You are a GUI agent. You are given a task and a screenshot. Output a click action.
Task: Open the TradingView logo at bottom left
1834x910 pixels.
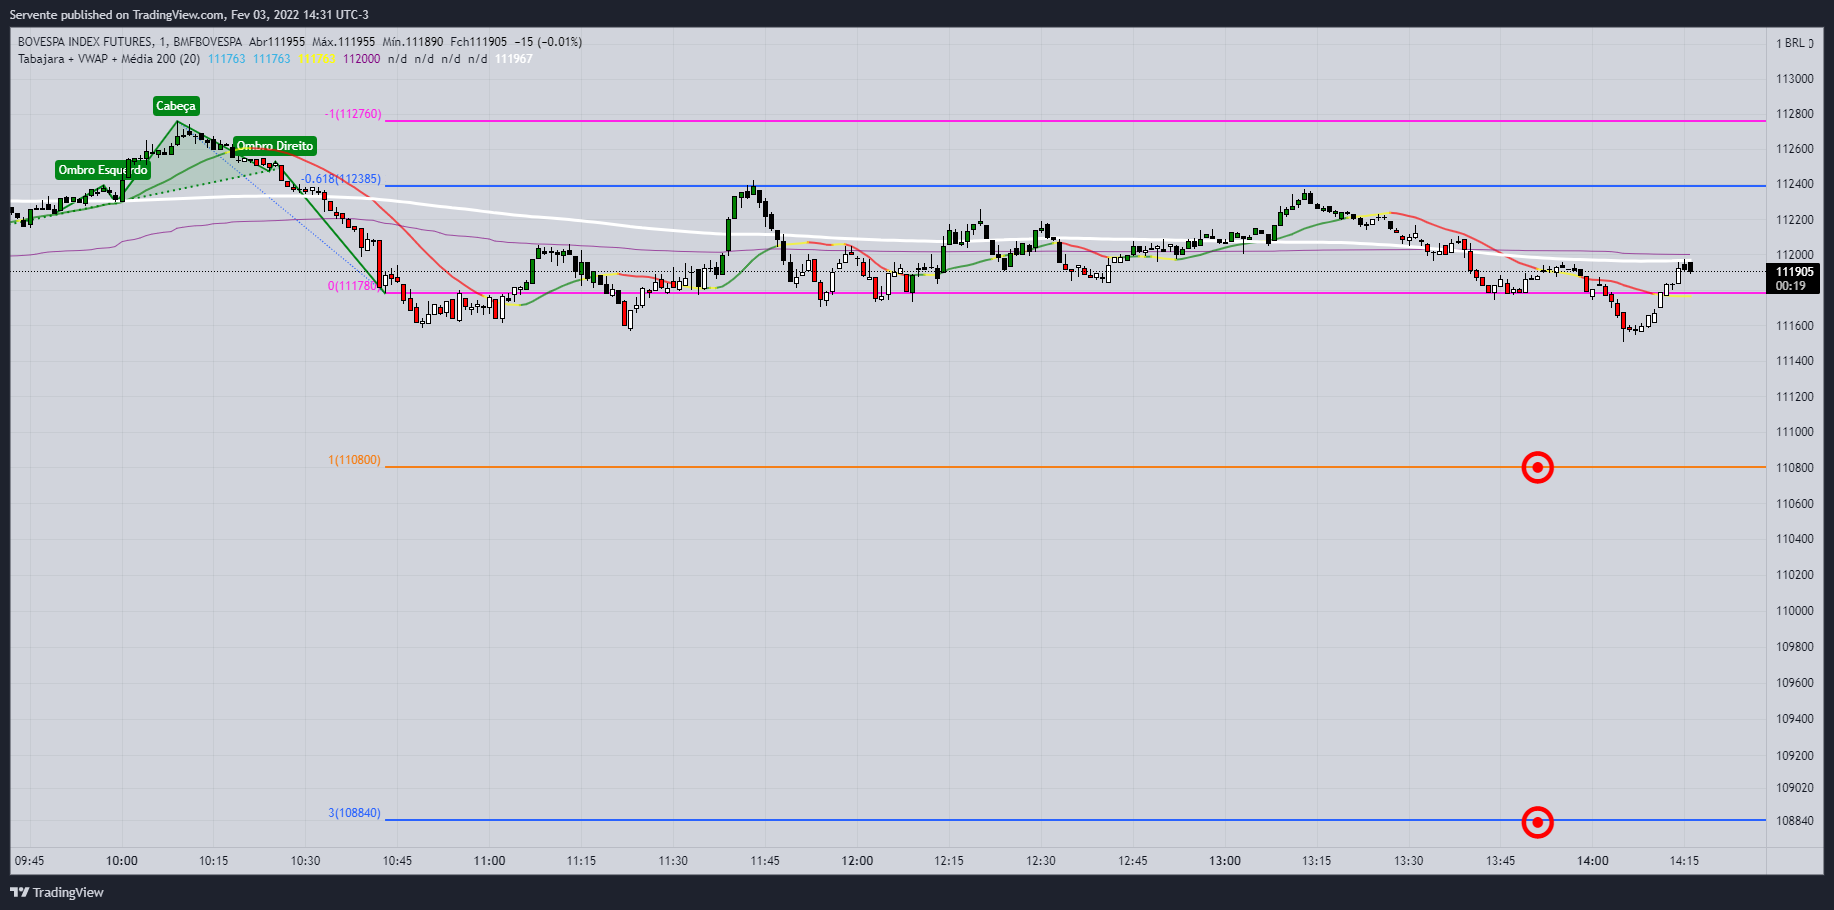(x=57, y=892)
